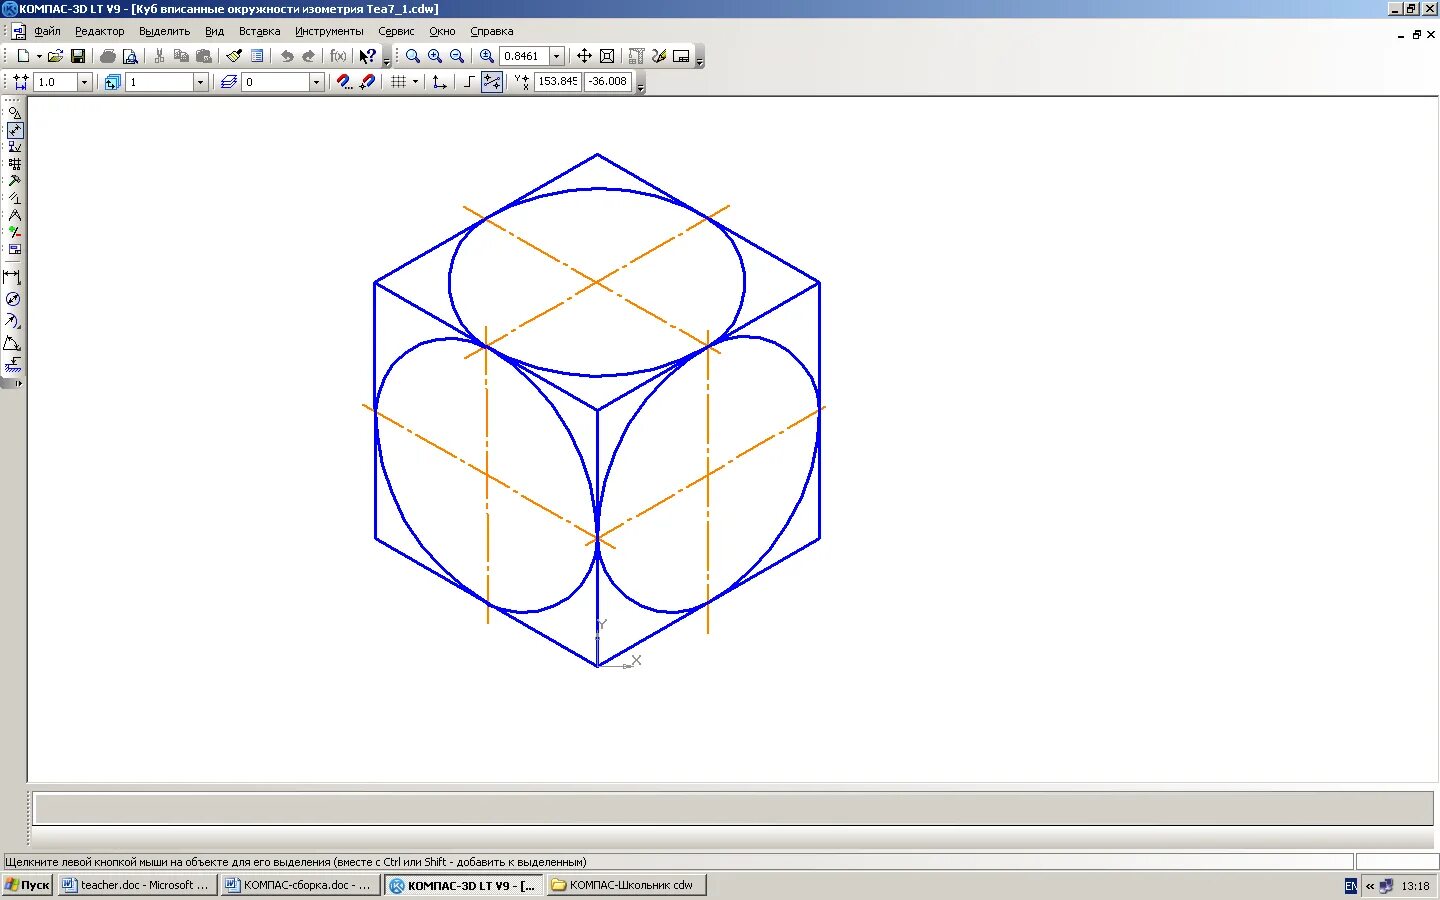Click the refresh image icon
Screen dimensions: 1440x900
click(x=659, y=56)
